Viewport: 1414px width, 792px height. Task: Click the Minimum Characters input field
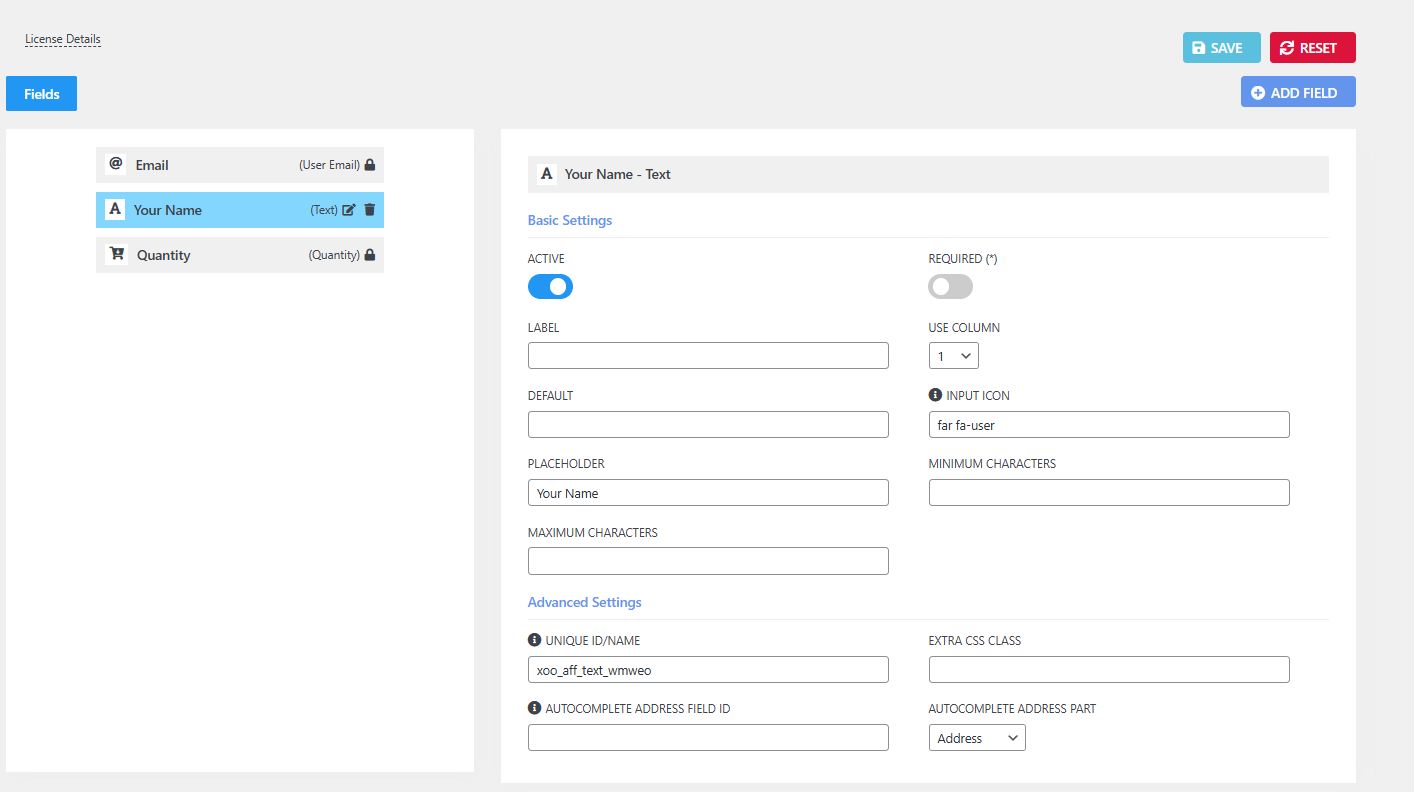tap(1109, 493)
